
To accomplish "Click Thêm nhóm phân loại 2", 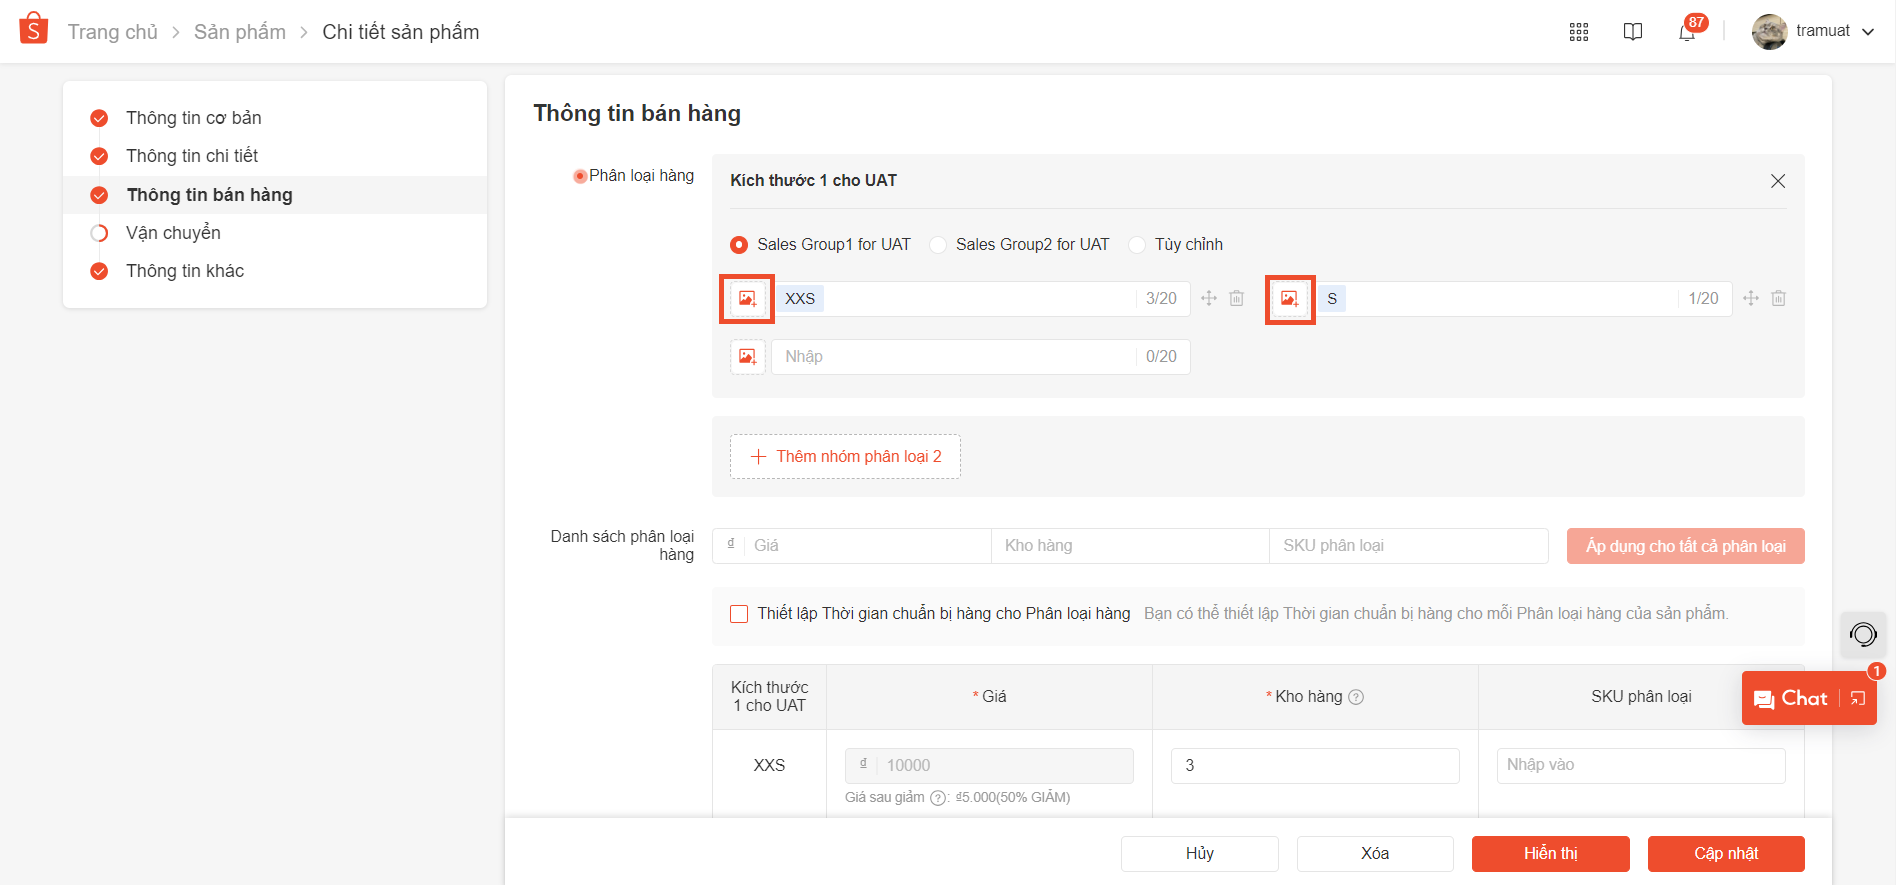I will (845, 457).
